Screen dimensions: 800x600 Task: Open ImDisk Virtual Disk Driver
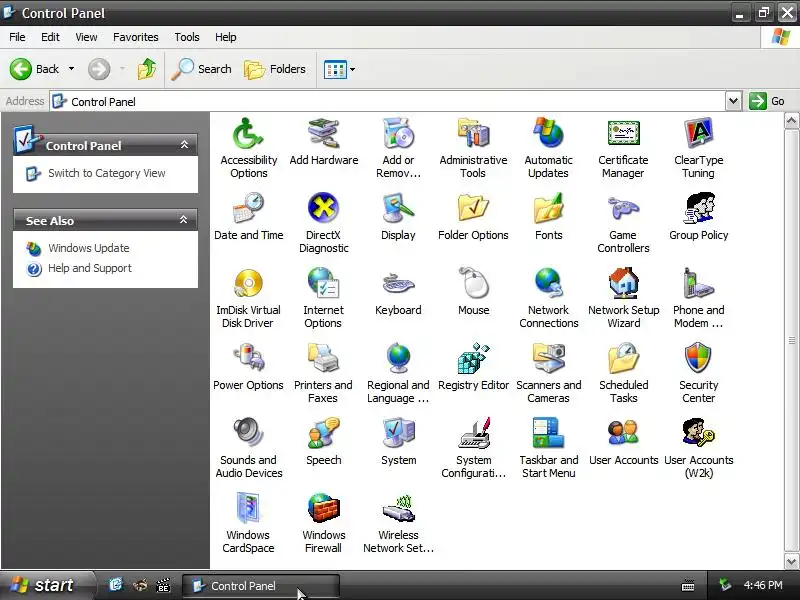click(x=248, y=298)
